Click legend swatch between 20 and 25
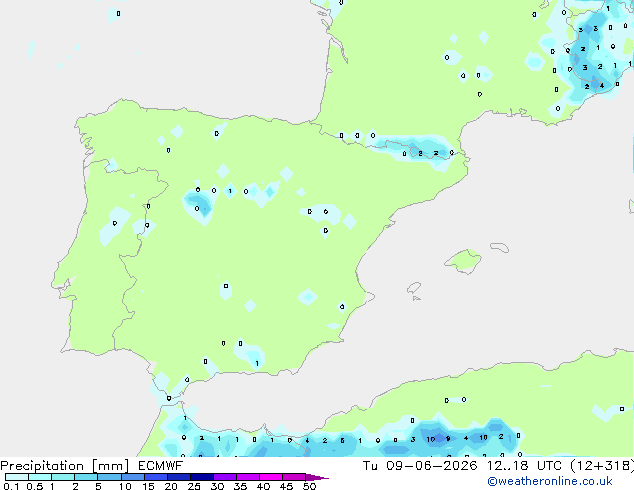This screenshot has height=490, width=634. 179,477
